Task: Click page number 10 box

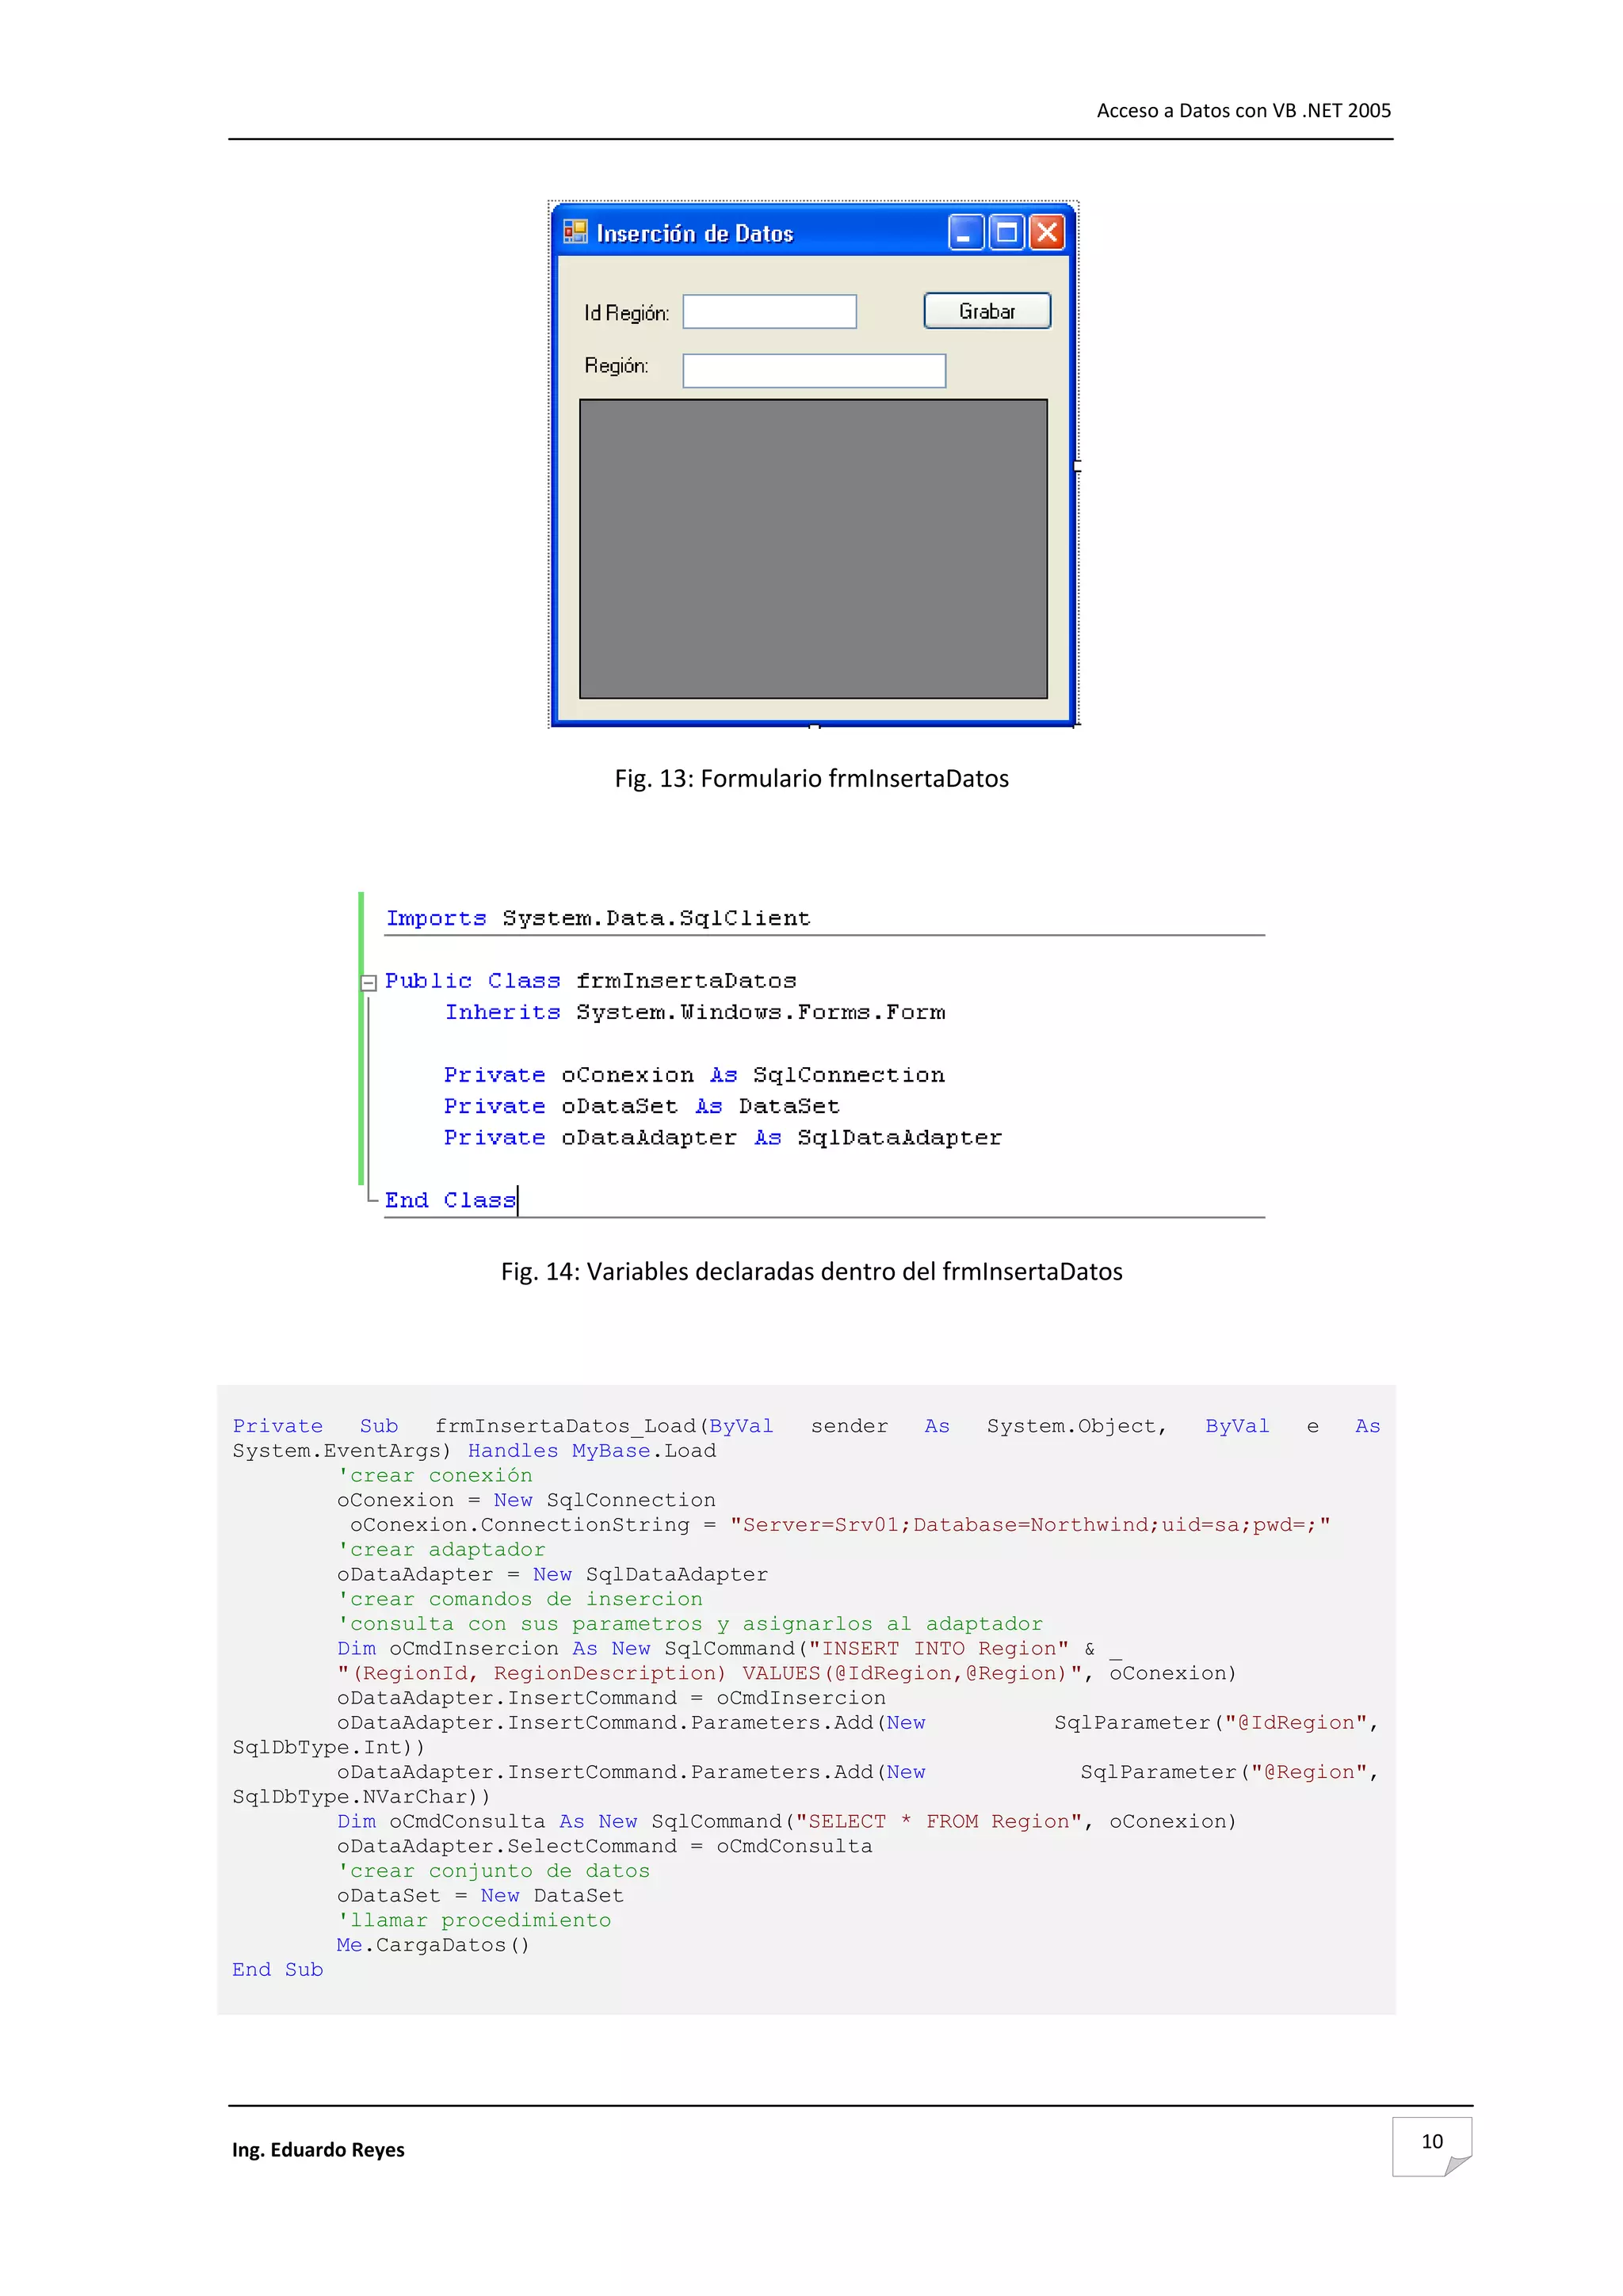Action: pyautogui.click(x=1431, y=2146)
